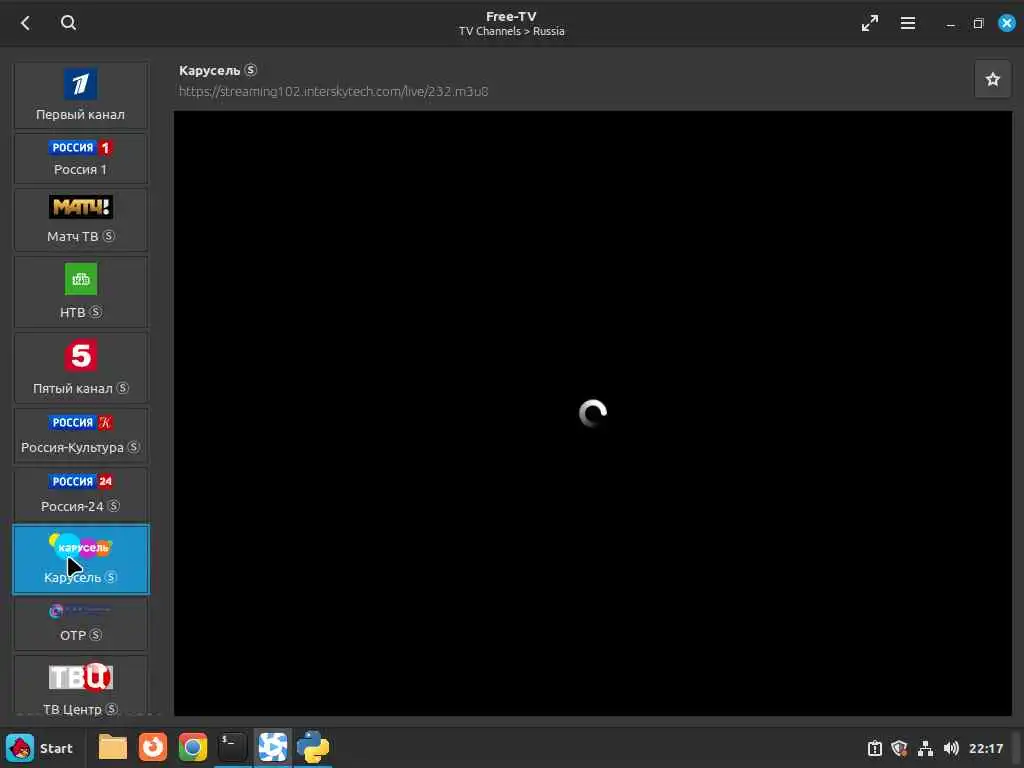Restore the Free-TV window size

click(978, 24)
